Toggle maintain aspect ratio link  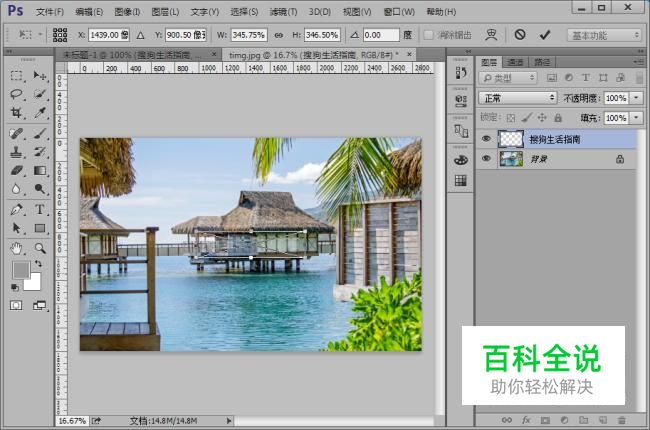coord(279,35)
